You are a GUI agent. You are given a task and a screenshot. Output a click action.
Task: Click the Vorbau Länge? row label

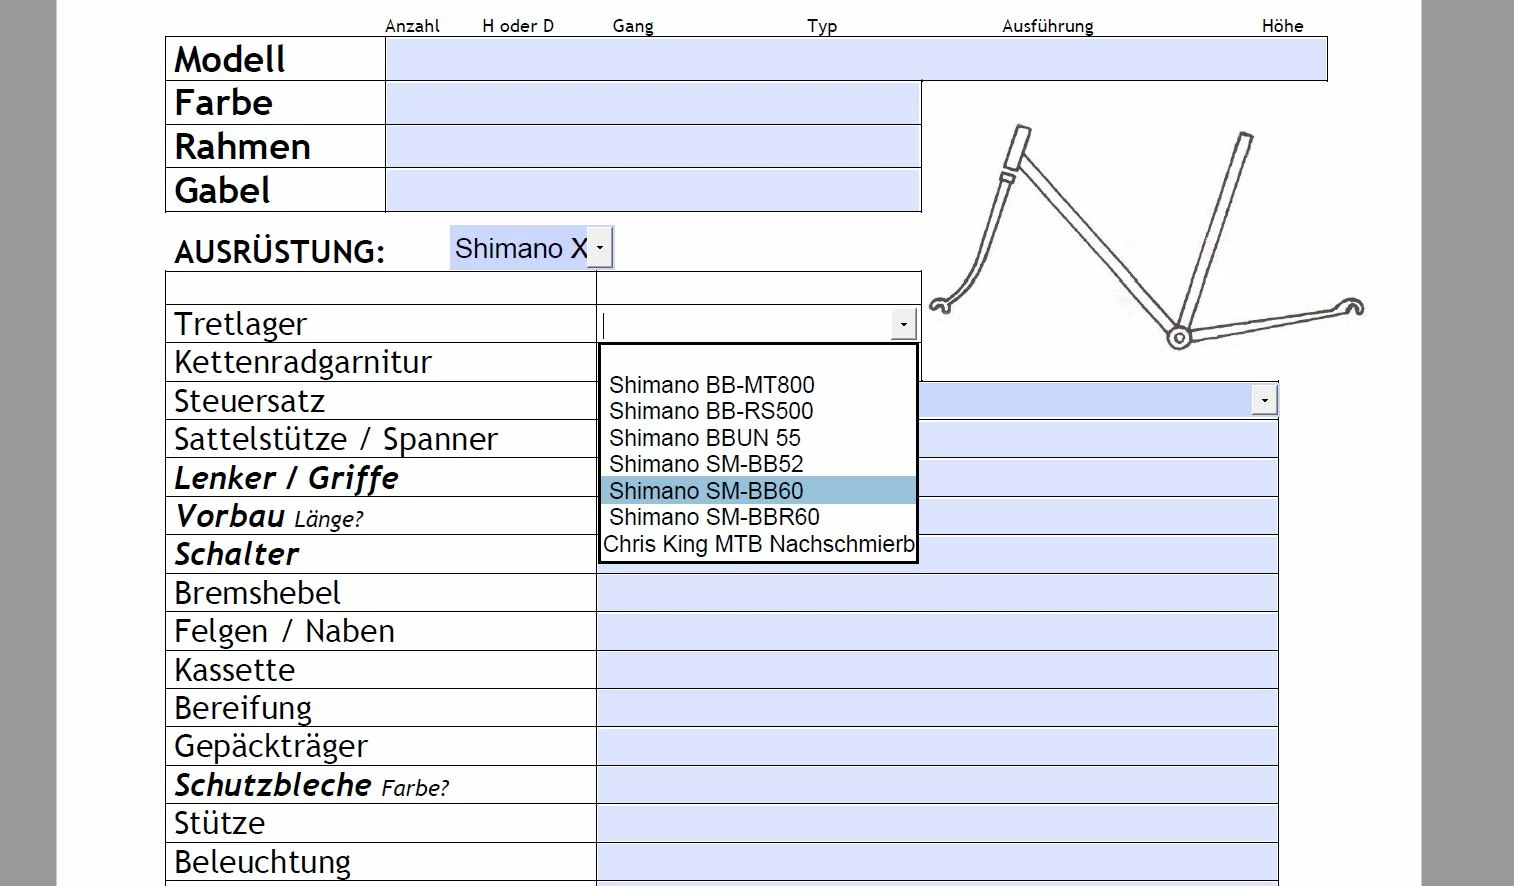pyautogui.click(x=268, y=516)
